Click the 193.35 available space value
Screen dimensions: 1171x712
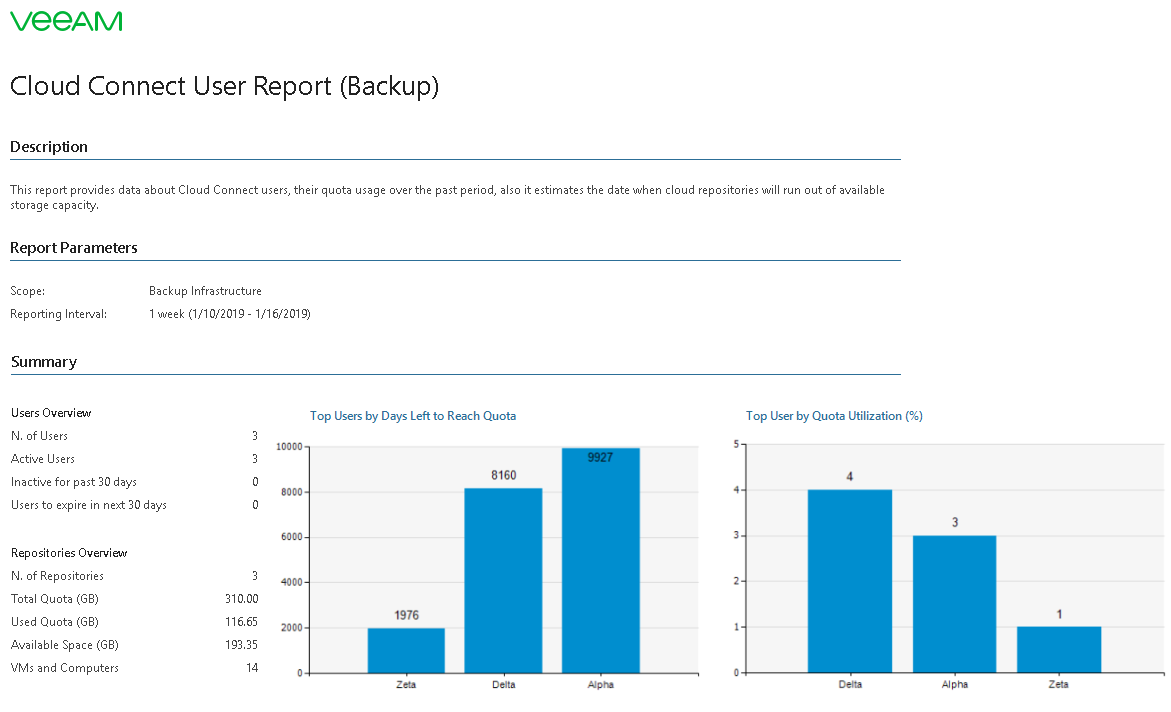(242, 646)
